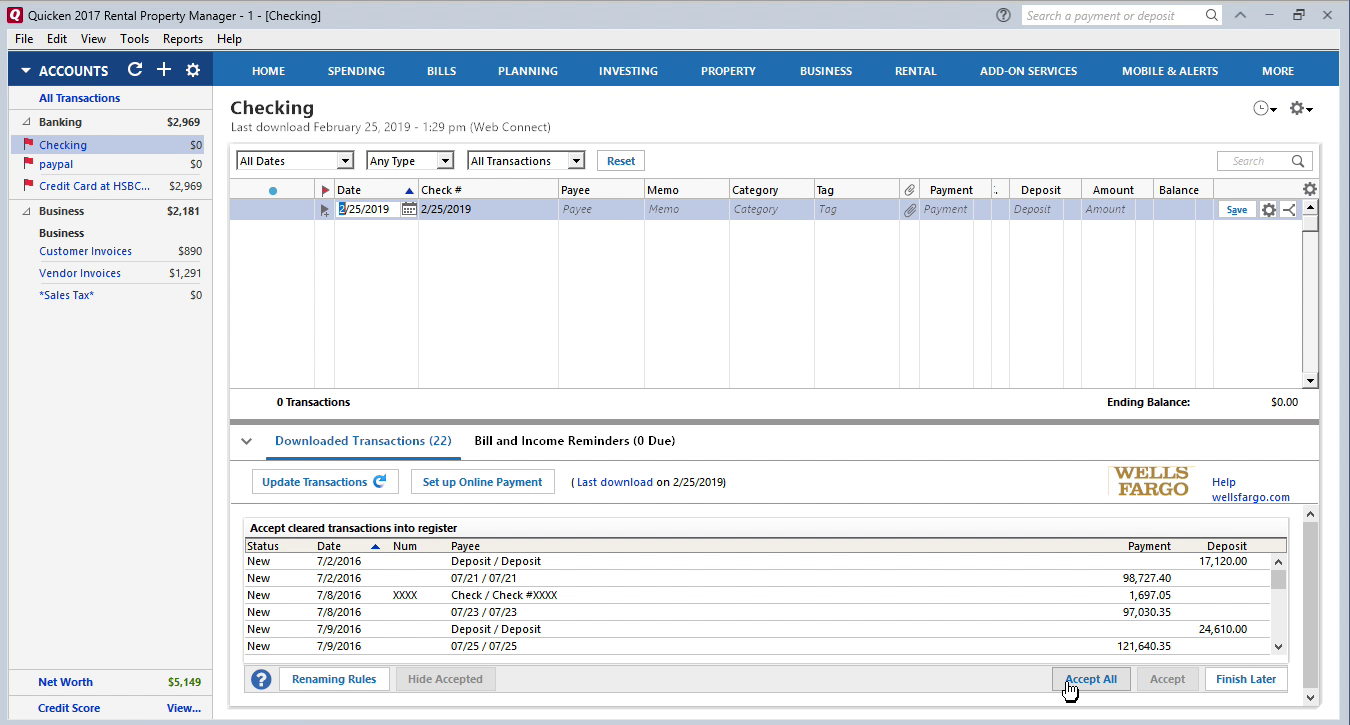
Task: Open Renaming Rules
Action: tap(334, 679)
